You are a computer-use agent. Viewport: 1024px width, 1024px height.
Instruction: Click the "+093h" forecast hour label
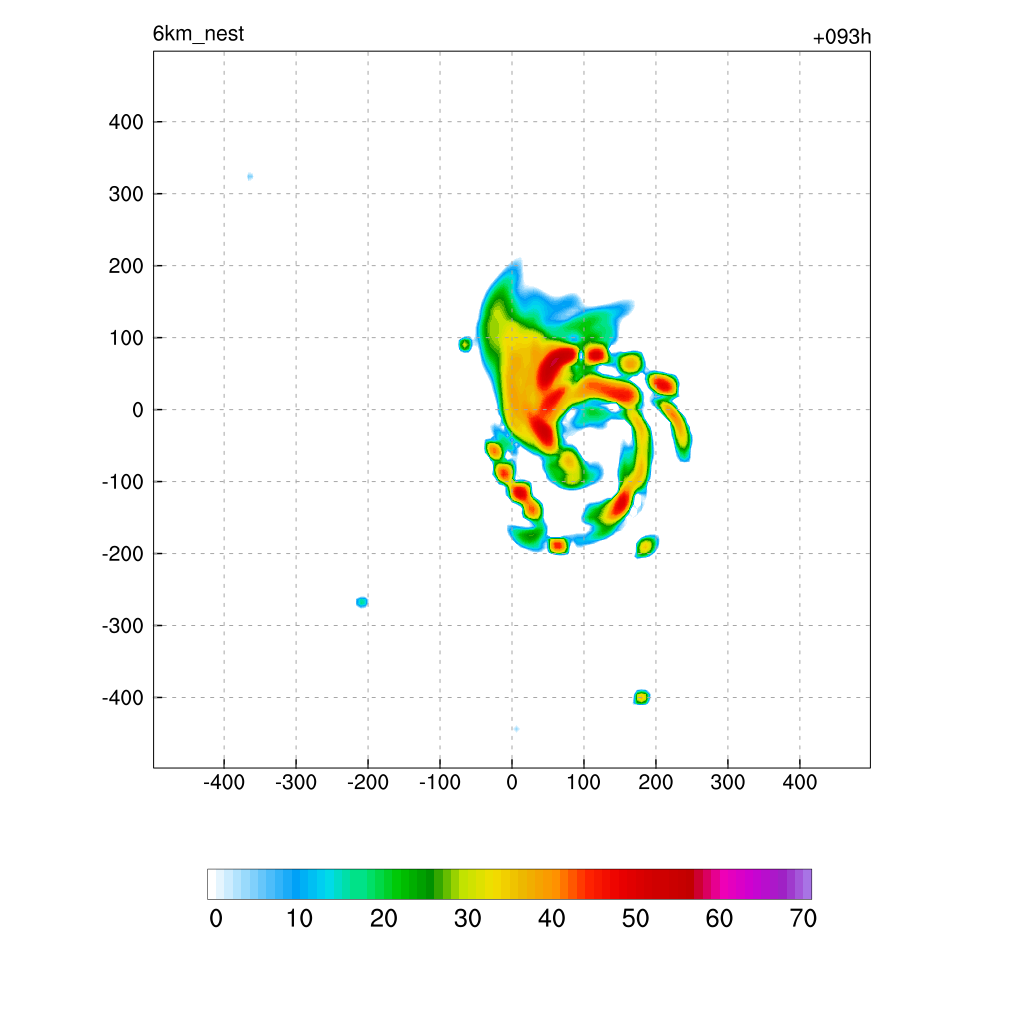coord(841,37)
